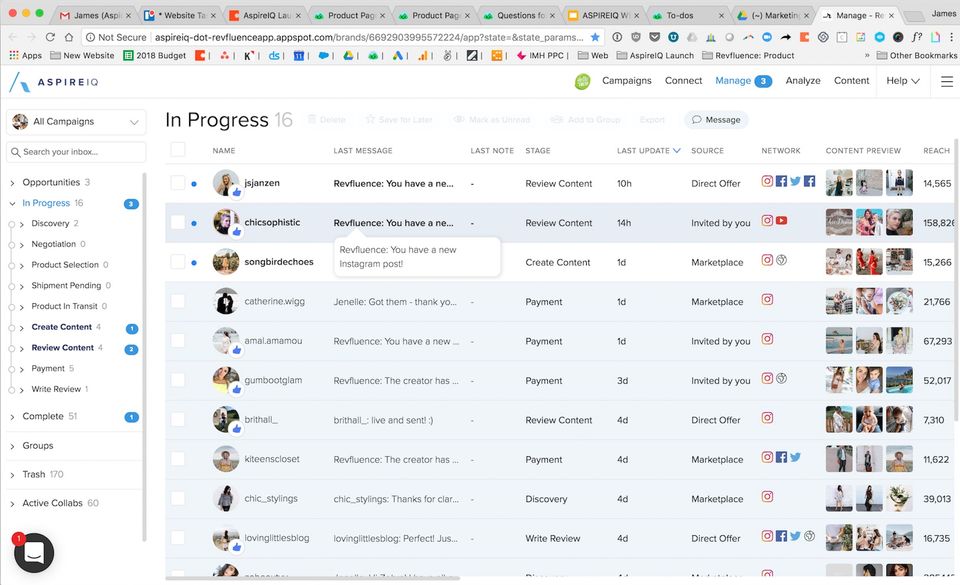This screenshot has height=585, width=960.
Task: Click catherine.wigg's Instagram network icon
Action: (768, 299)
